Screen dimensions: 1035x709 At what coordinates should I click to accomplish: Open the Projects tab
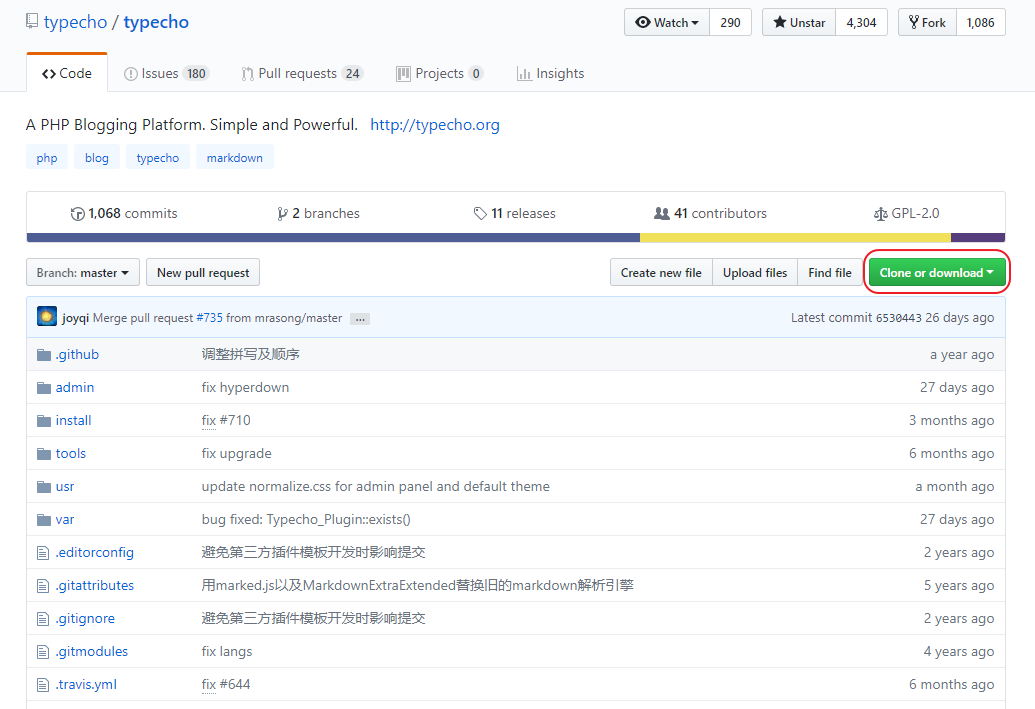pos(440,73)
